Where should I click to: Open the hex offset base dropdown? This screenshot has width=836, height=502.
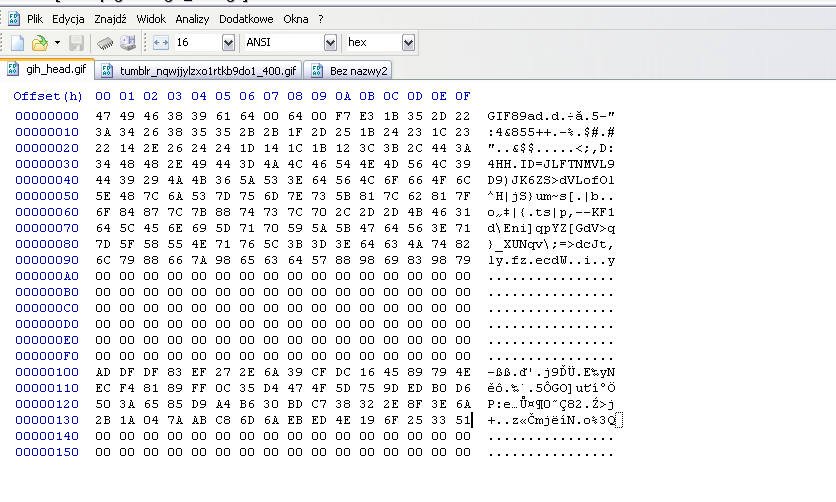[x=408, y=42]
